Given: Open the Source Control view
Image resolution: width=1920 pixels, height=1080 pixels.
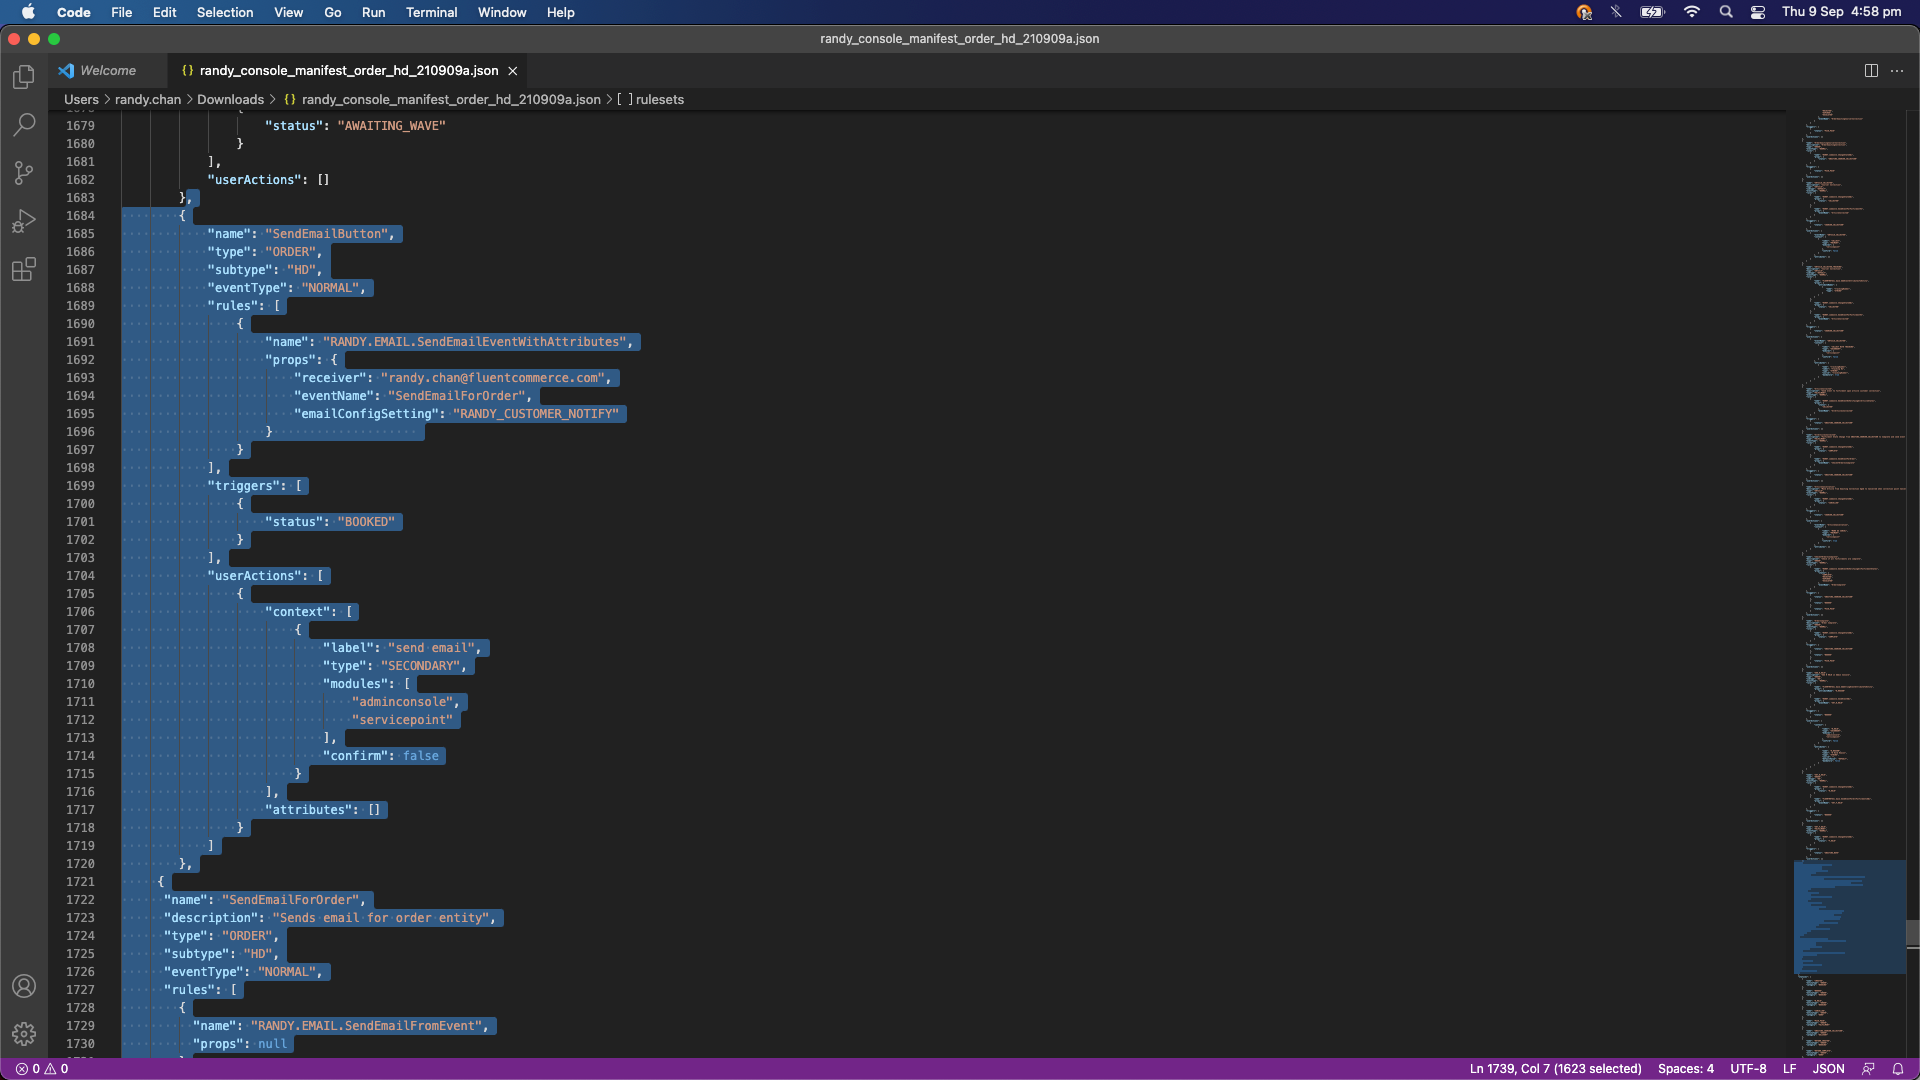Looking at the screenshot, I should (x=24, y=173).
